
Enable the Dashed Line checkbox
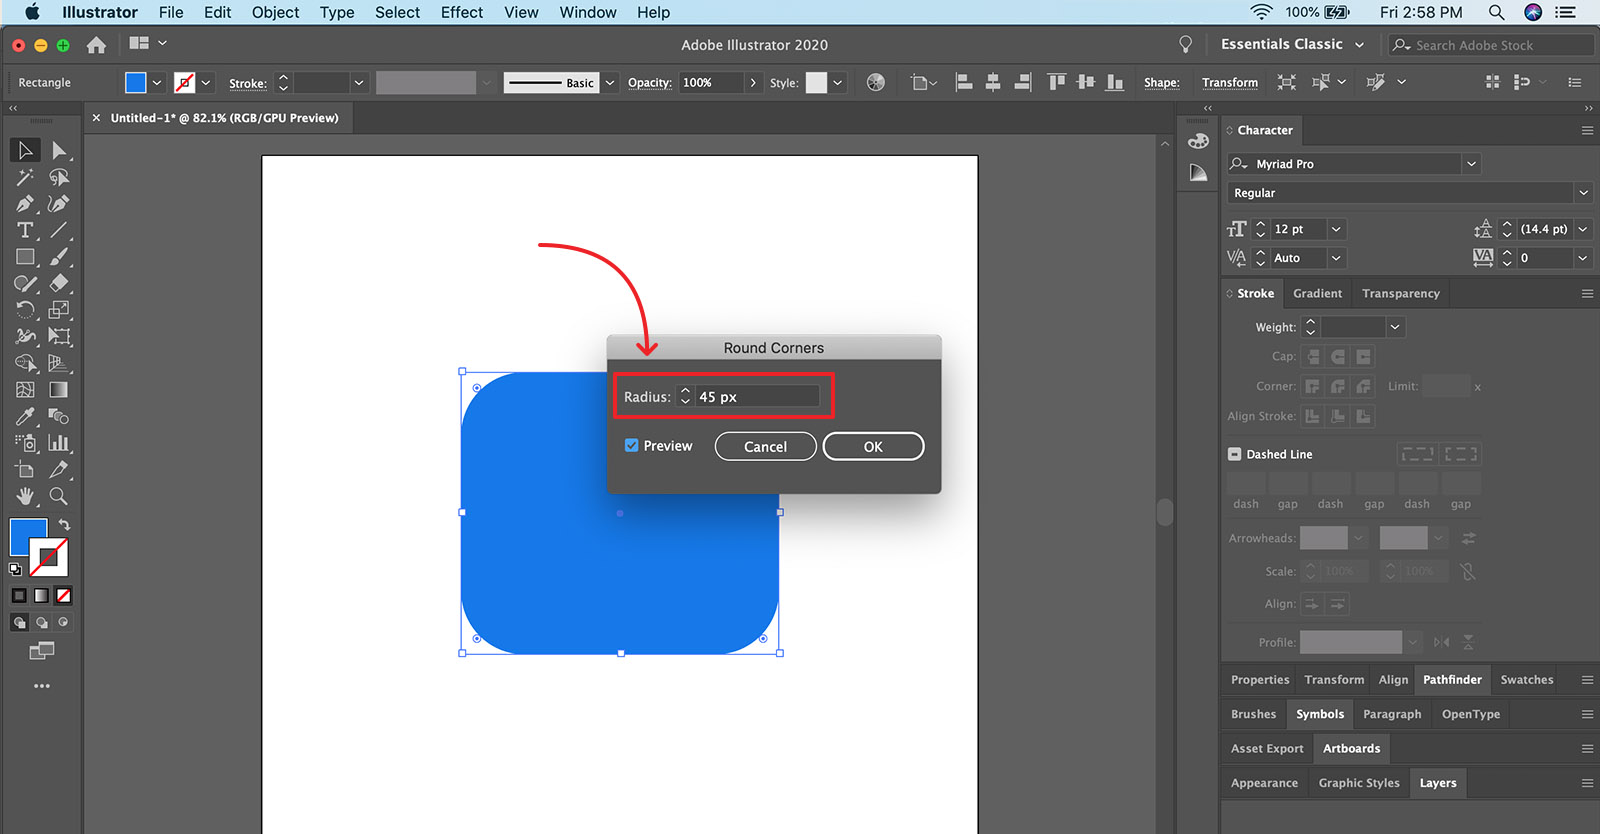[x=1235, y=454]
